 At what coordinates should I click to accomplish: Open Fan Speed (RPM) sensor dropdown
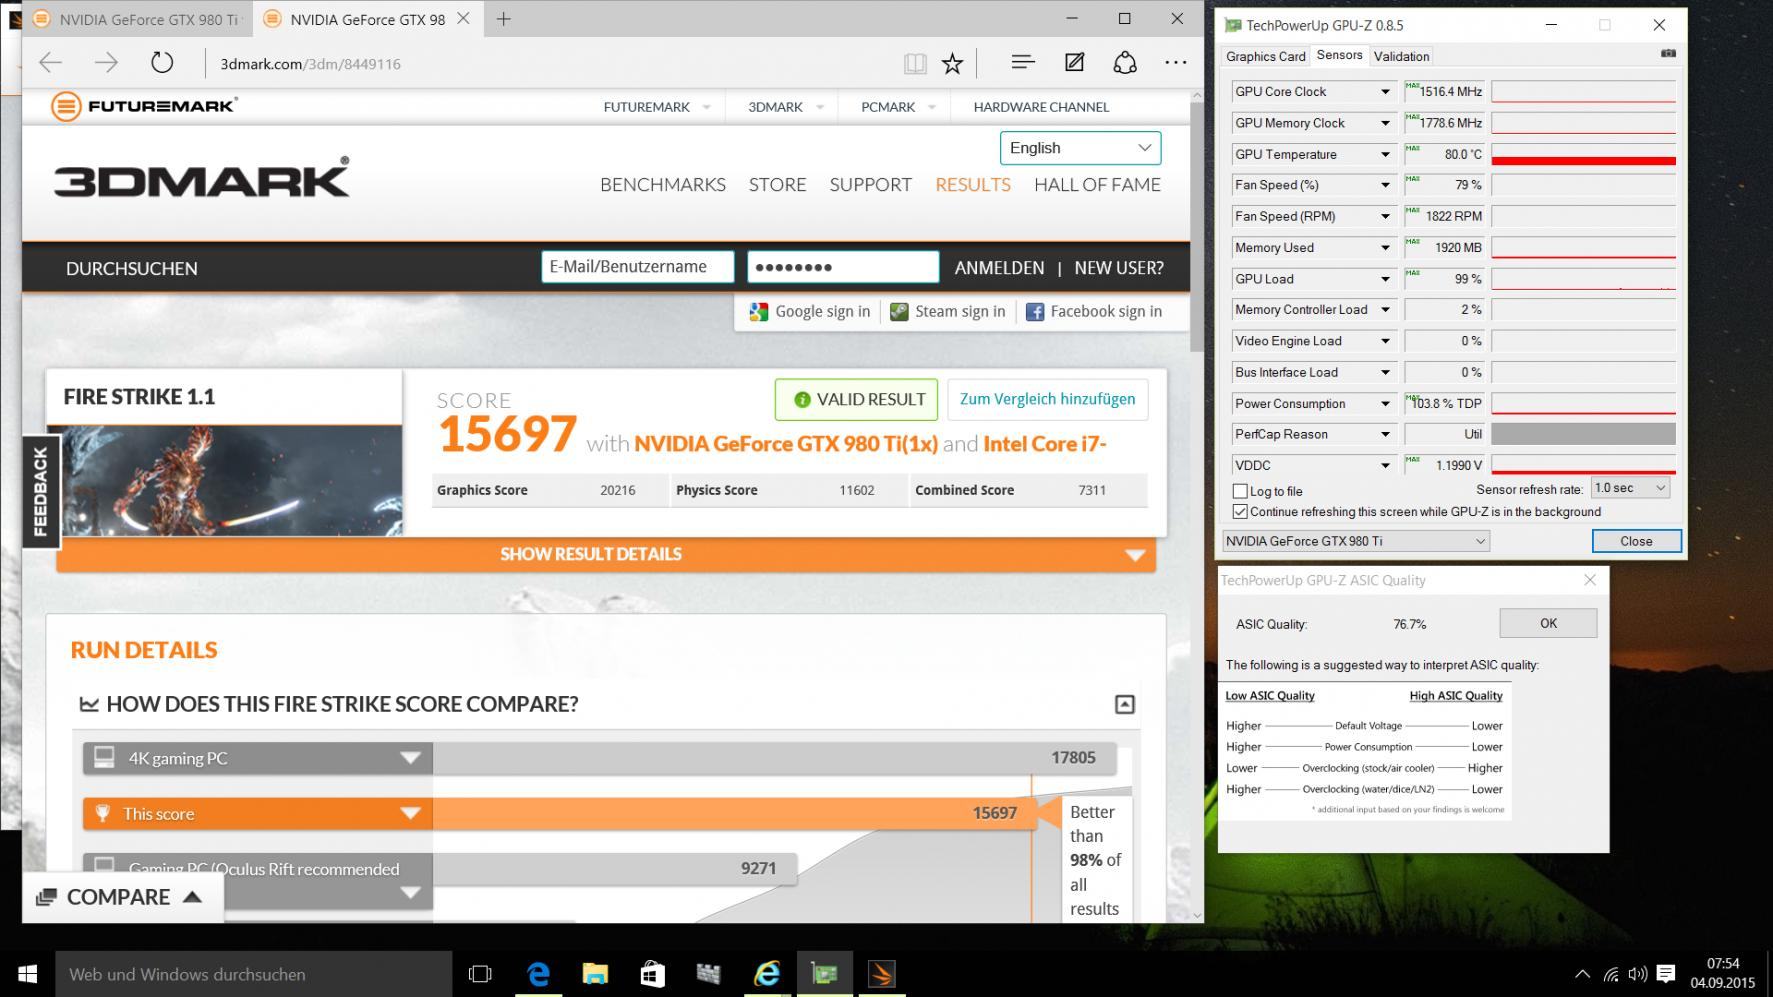[1385, 216]
